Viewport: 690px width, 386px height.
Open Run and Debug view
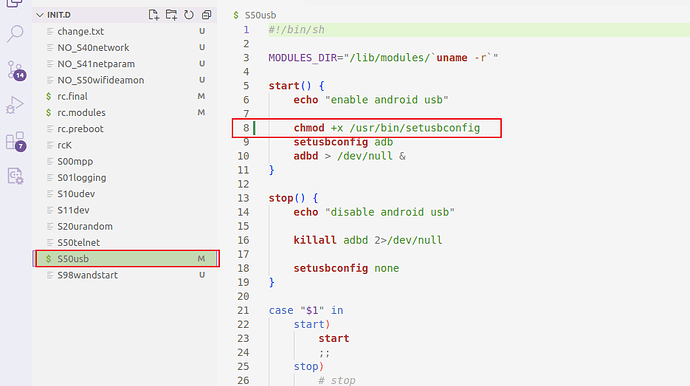pyautogui.click(x=15, y=105)
